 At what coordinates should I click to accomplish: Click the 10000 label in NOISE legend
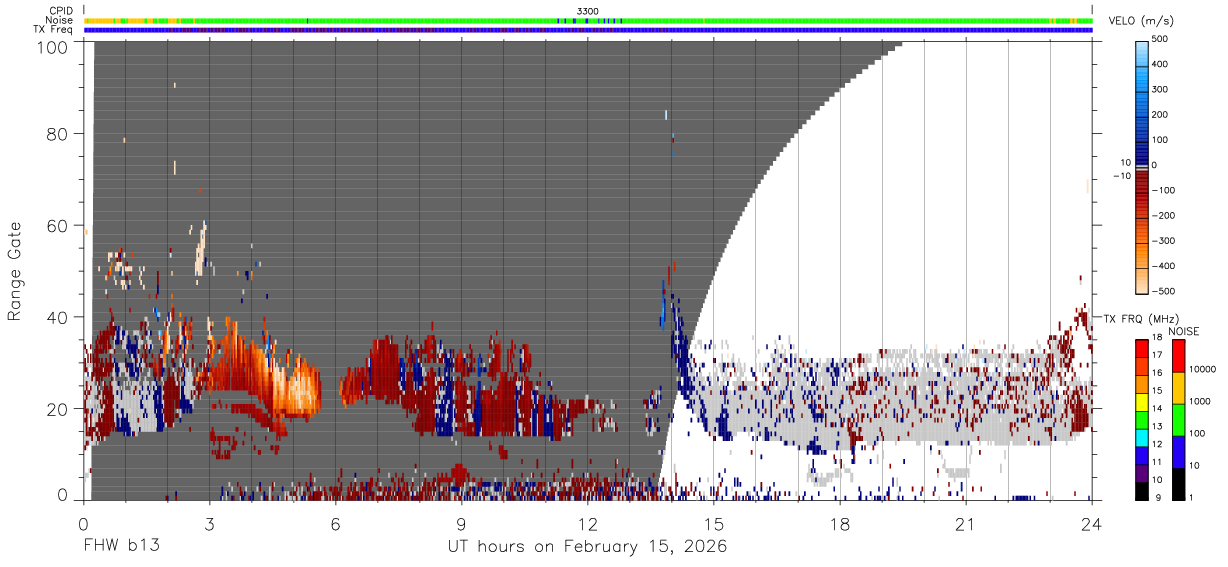point(1204,369)
